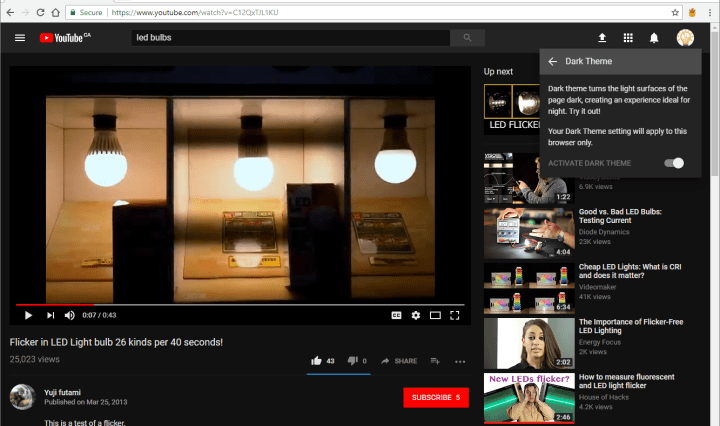Toggle the Activate Dark Theme switch

coord(675,163)
